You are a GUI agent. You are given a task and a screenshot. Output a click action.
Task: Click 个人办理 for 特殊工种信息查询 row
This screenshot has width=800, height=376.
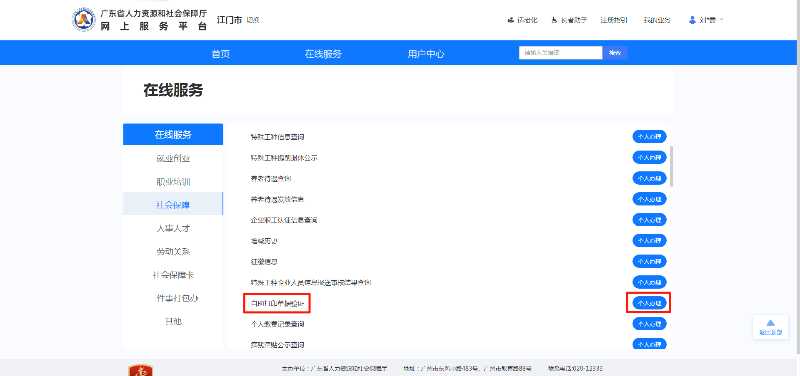(649, 137)
